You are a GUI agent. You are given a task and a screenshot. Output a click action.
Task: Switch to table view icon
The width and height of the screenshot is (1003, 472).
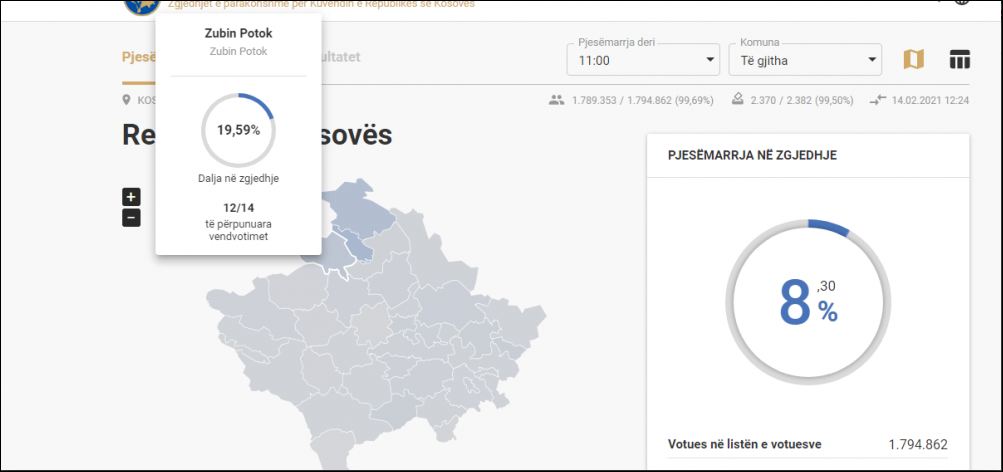(959, 60)
